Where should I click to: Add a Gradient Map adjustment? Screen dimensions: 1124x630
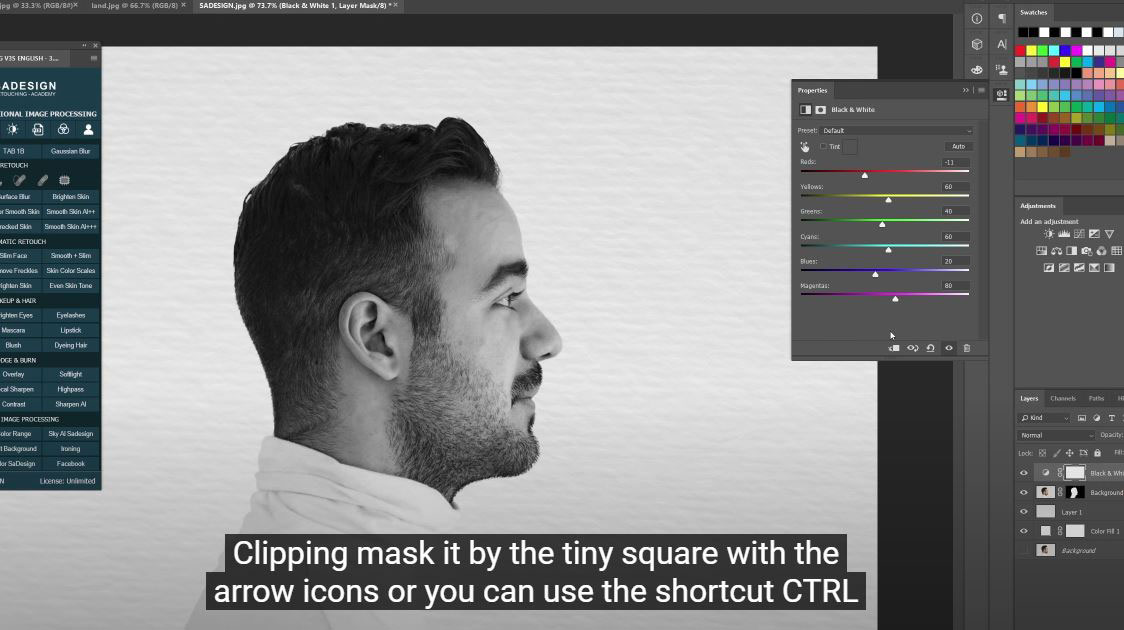1109,268
